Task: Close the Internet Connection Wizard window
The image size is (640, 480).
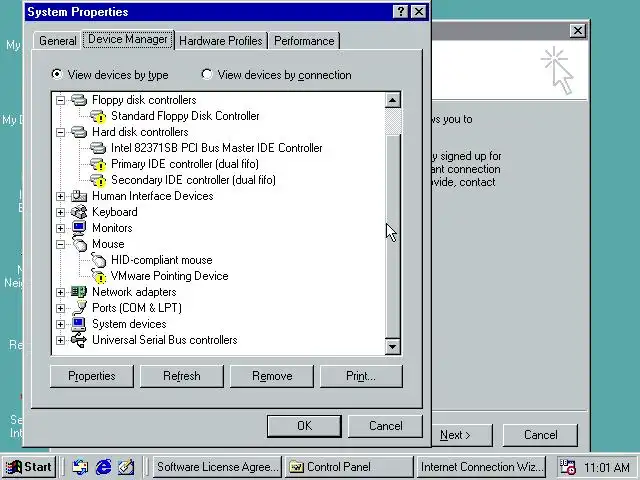Action: tap(578, 31)
